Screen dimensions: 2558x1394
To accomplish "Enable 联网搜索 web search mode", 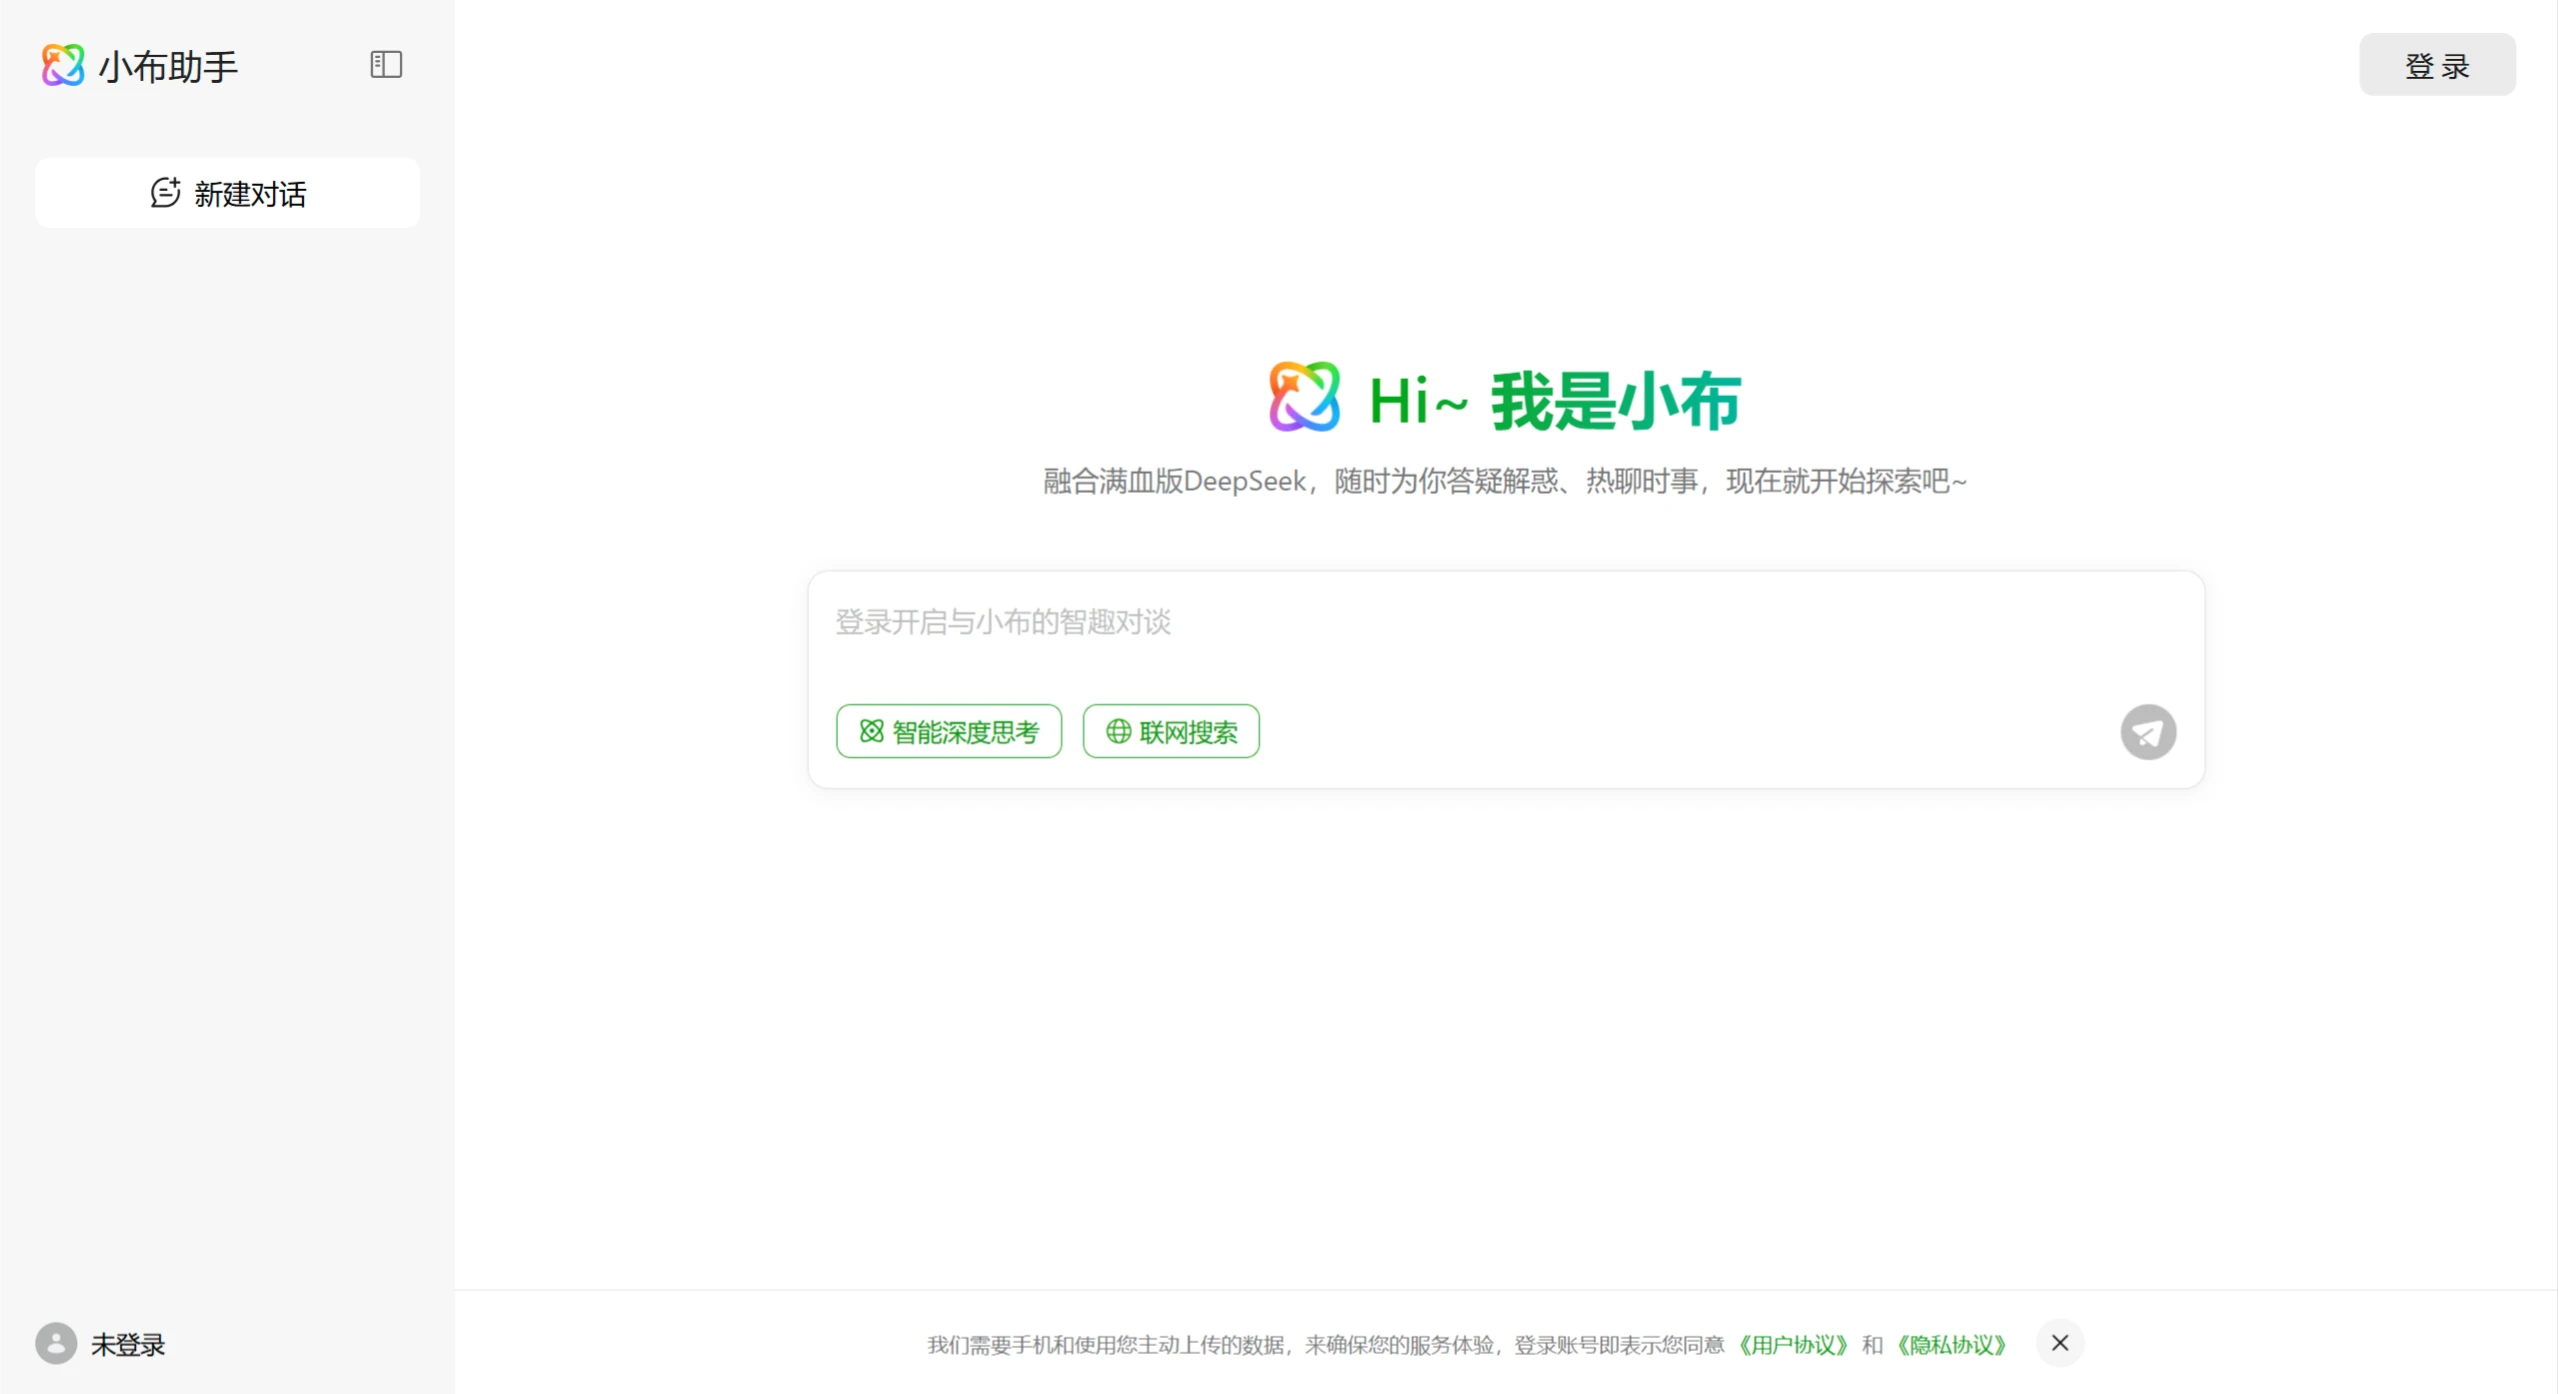I will point(1170,731).
